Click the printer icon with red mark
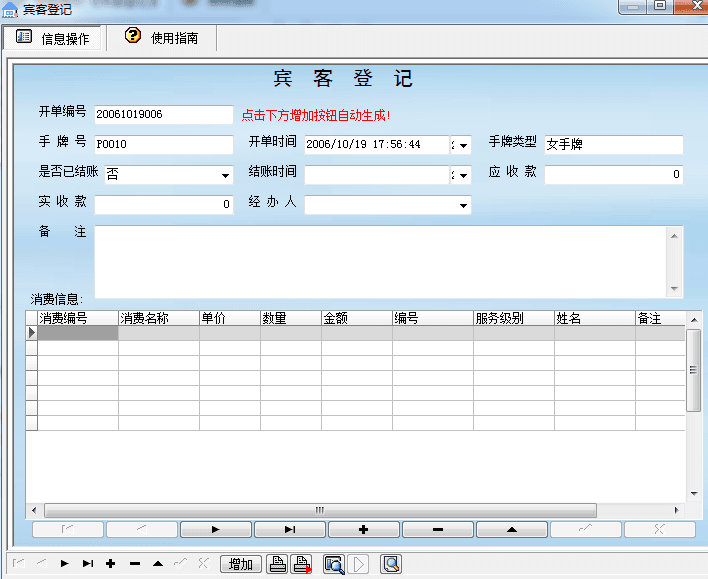The image size is (708, 579). [x=301, y=564]
